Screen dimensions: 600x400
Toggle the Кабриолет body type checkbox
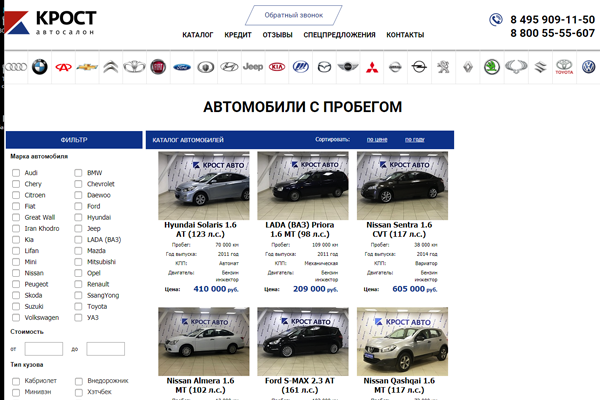[16, 381]
